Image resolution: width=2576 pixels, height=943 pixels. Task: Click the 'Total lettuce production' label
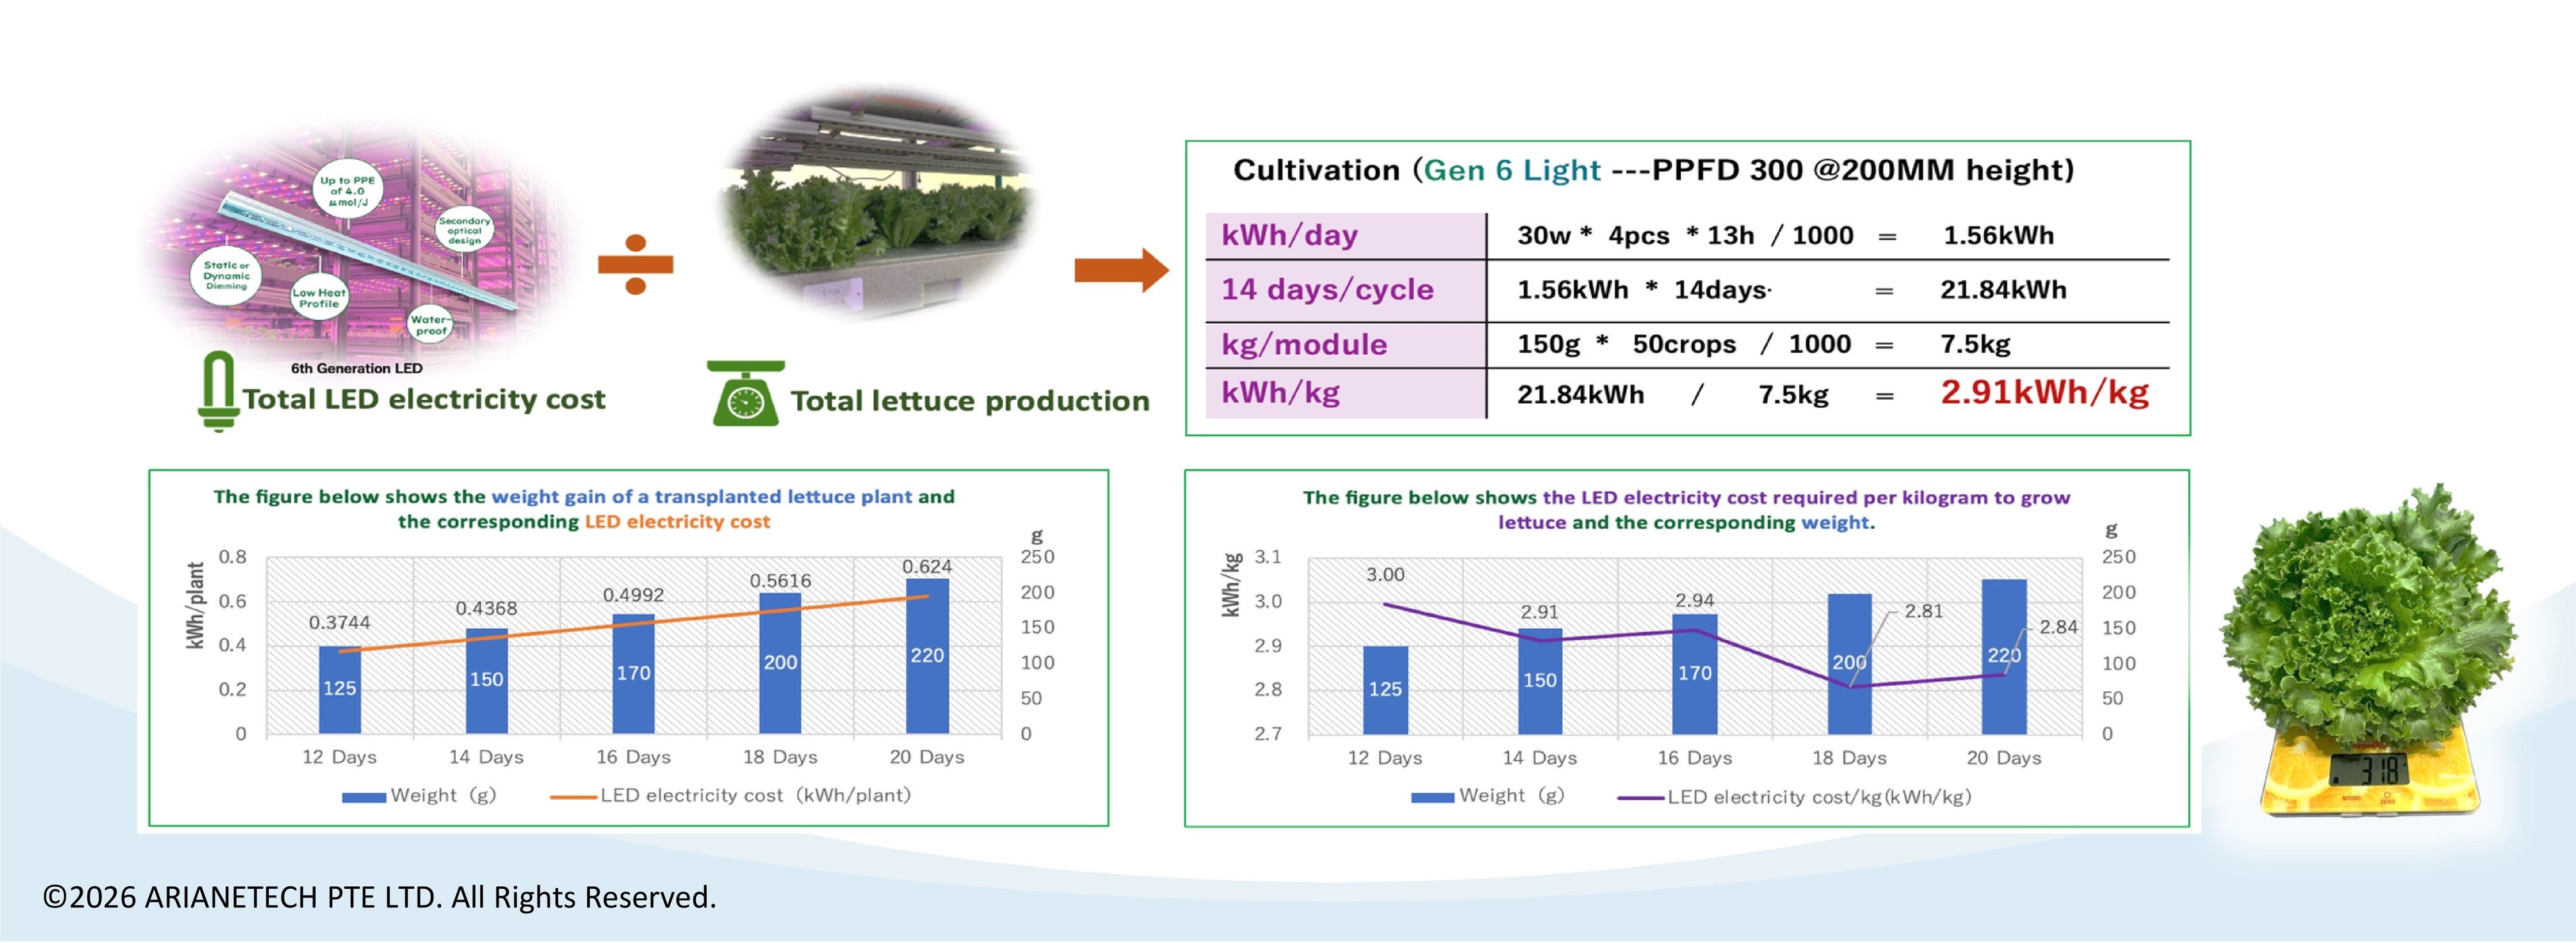[969, 401]
